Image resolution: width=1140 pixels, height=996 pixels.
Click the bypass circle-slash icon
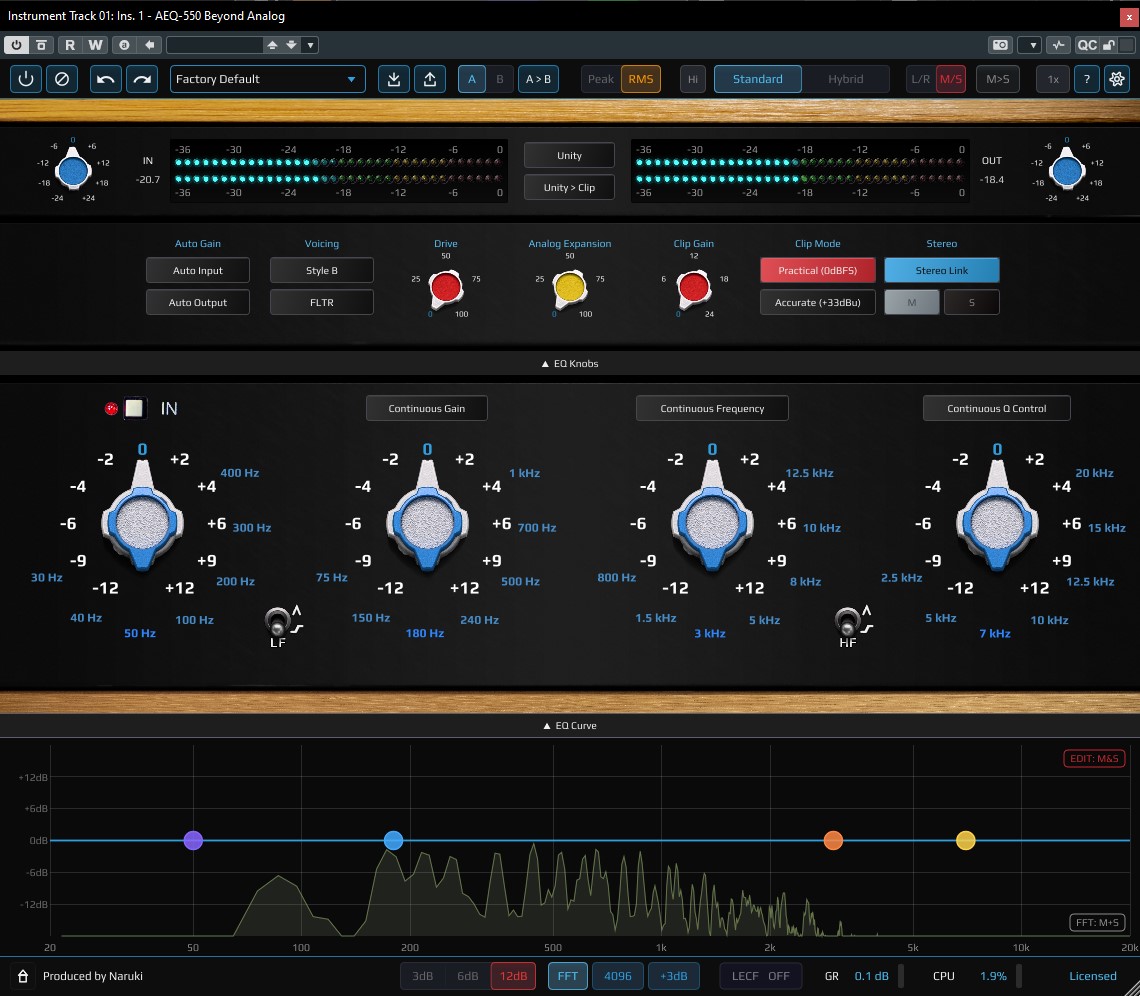pos(62,79)
